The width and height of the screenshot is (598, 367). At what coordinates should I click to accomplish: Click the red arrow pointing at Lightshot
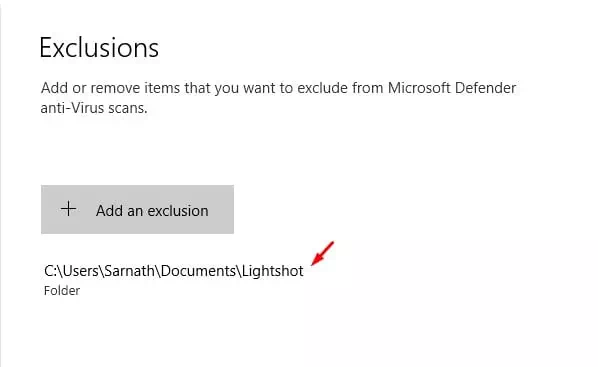coord(322,253)
